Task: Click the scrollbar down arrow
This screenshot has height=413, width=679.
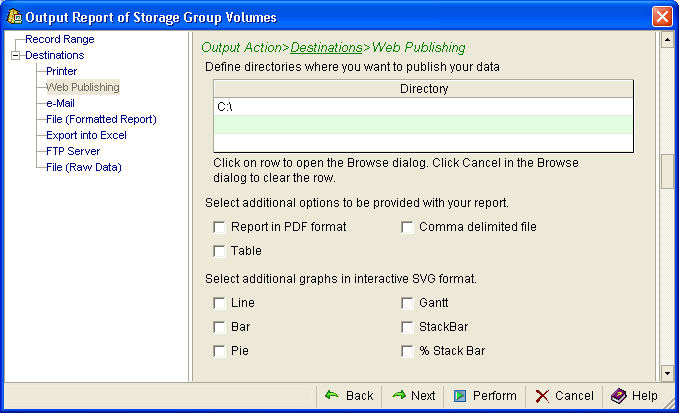Action: tap(667, 373)
